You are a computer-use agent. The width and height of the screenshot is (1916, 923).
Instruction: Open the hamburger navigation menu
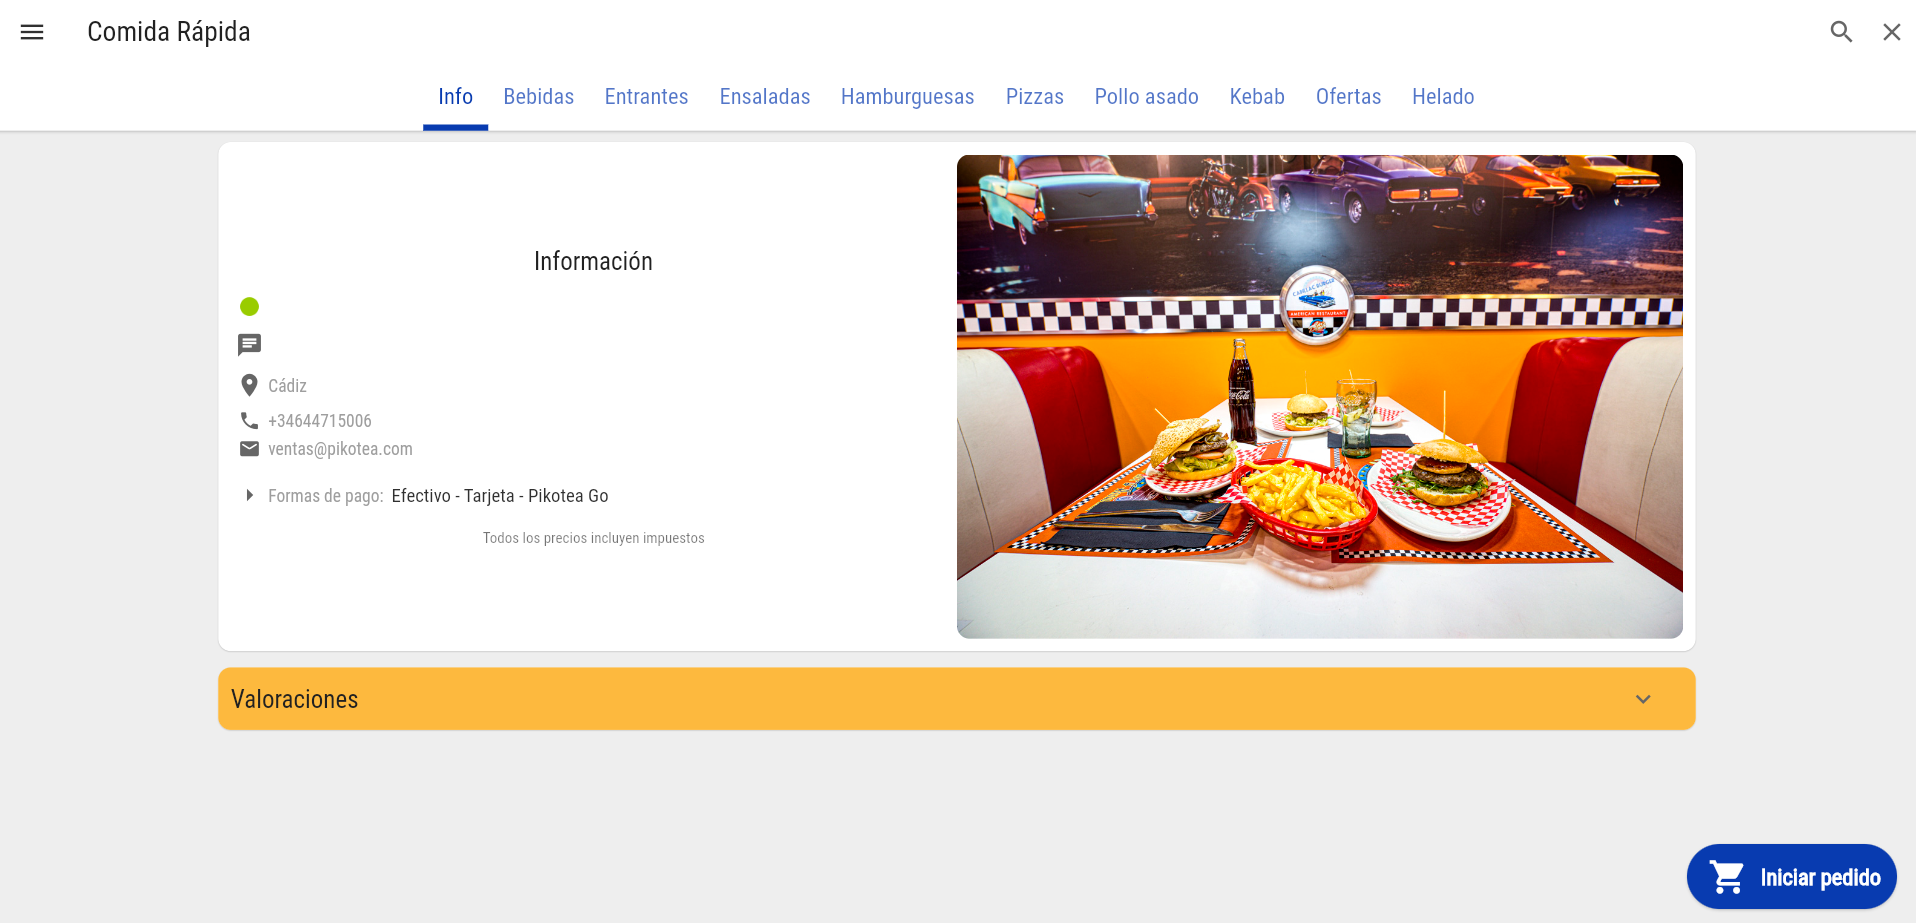32,32
